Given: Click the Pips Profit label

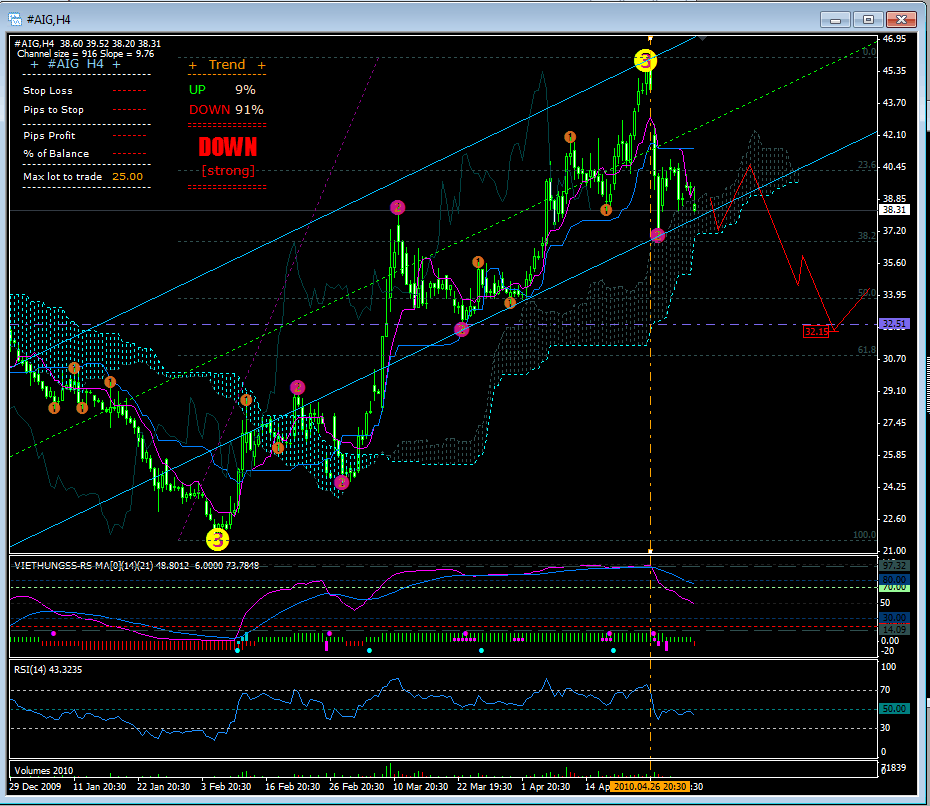Looking at the screenshot, I should (49, 136).
